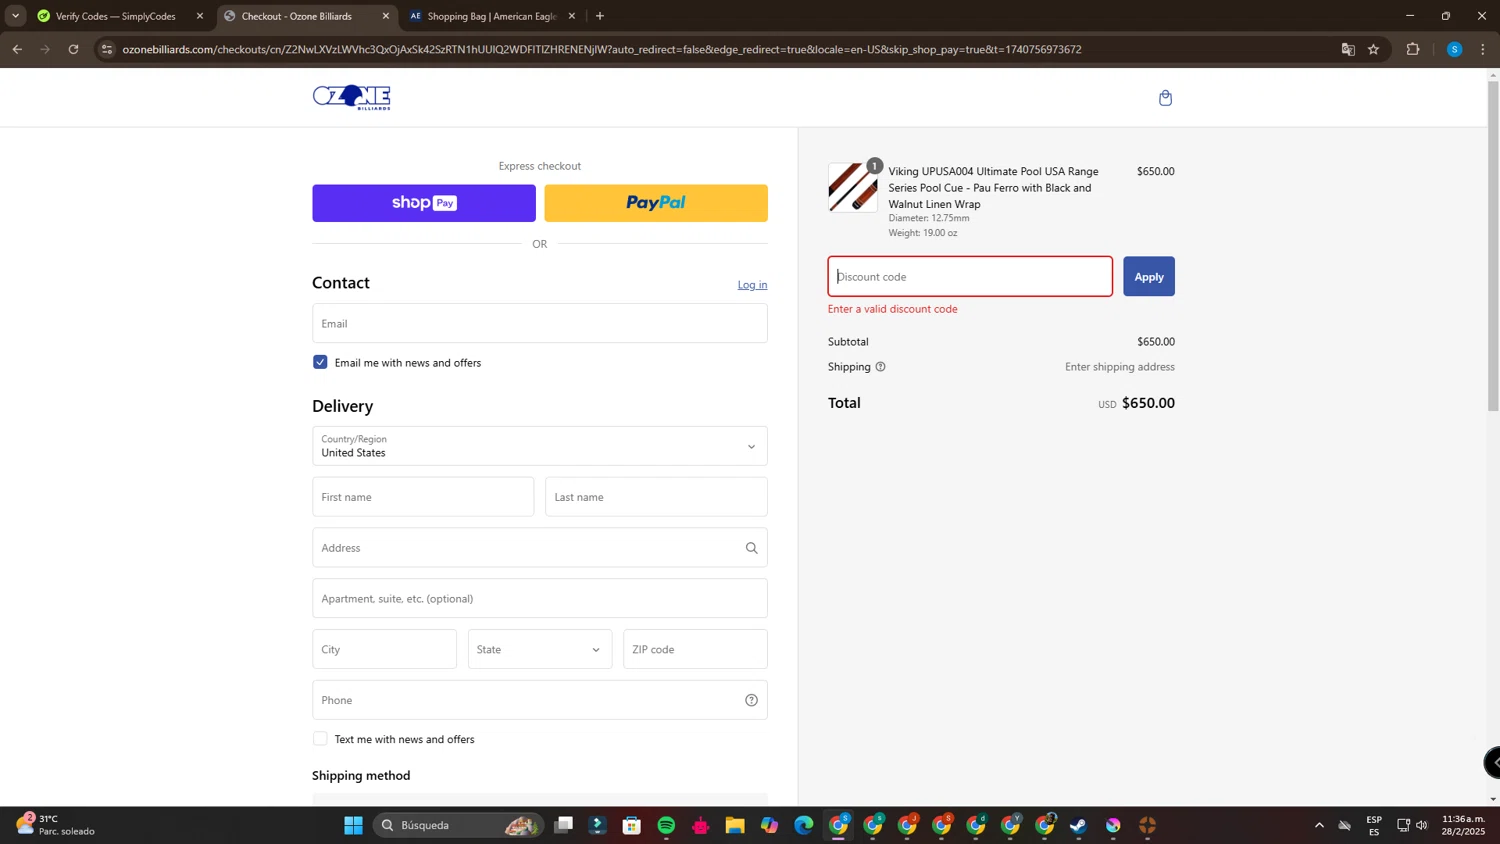Click the Last name field
This screenshot has width=1500, height=844.
tap(656, 497)
